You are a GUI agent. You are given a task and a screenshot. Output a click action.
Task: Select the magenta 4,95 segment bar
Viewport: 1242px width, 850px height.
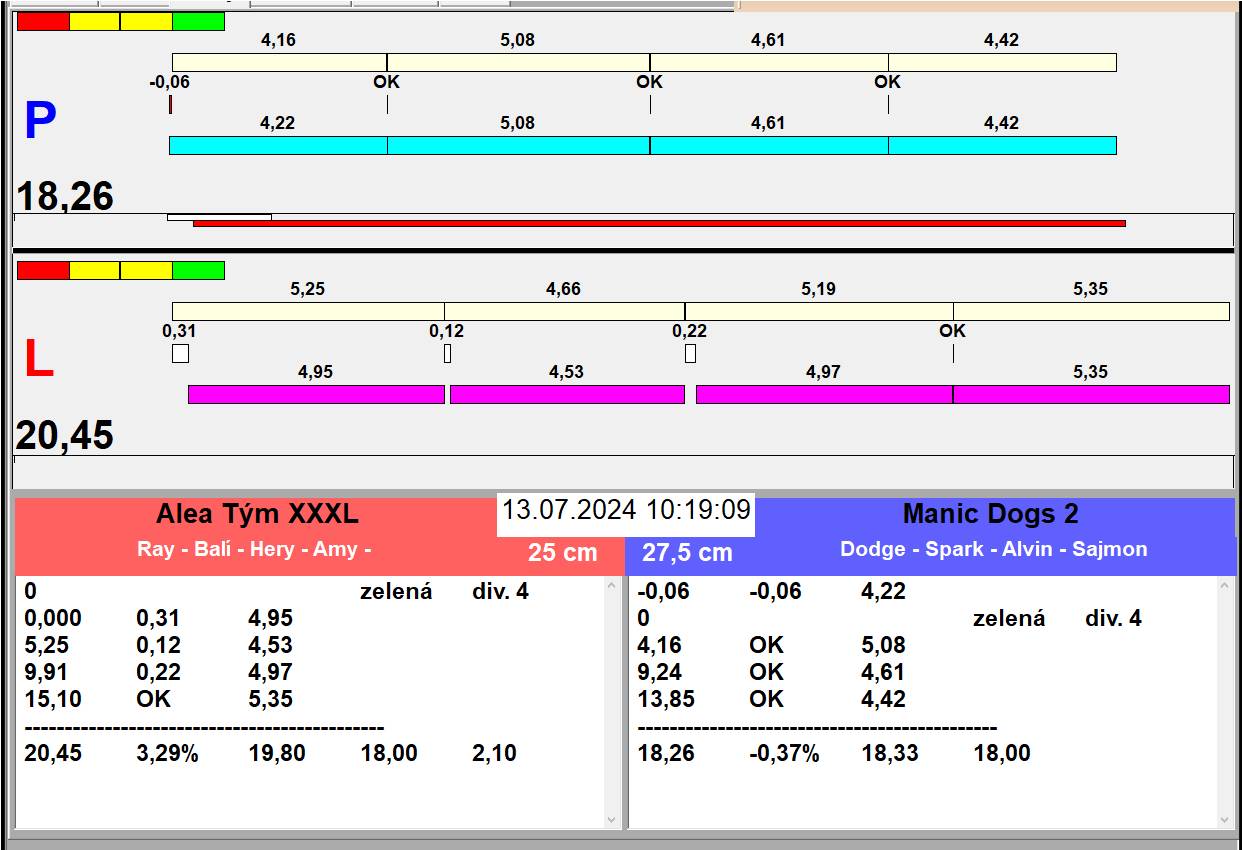coord(316,394)
